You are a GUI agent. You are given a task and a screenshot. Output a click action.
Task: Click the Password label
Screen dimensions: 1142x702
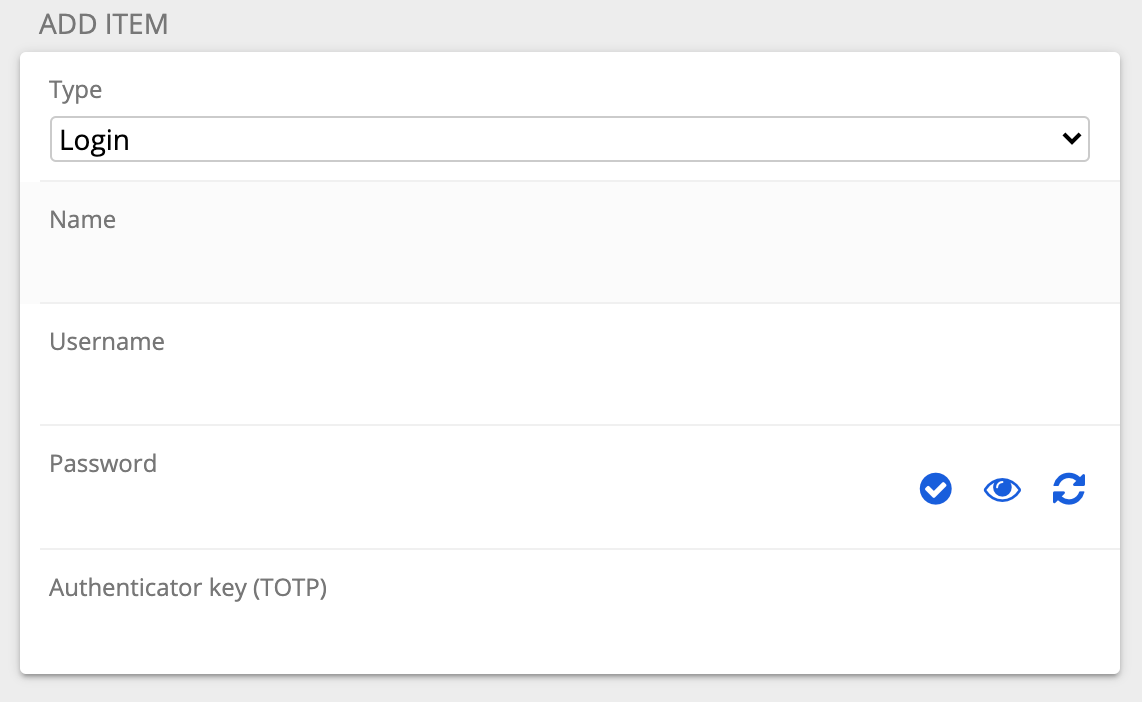pyautogui.click(x=103, y=464)
